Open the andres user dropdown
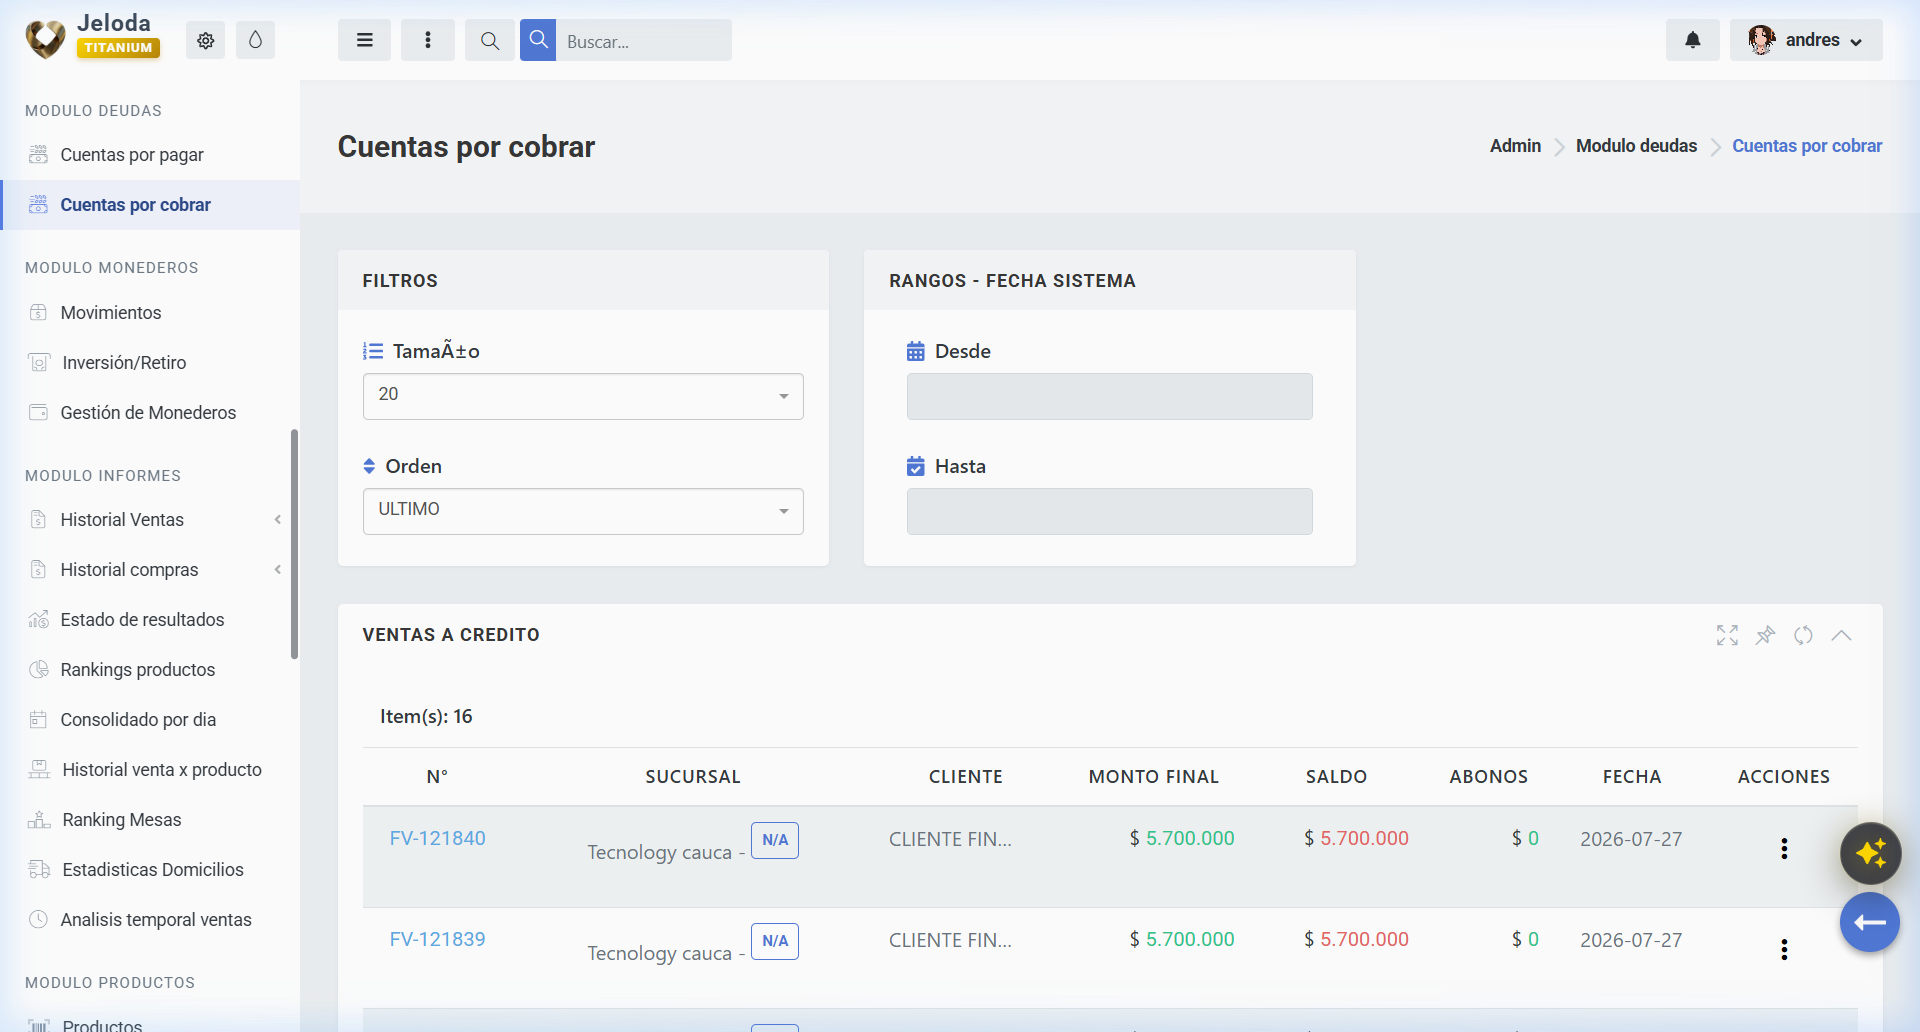This screenshot has width=1920, height=1032. (1806, 40)
